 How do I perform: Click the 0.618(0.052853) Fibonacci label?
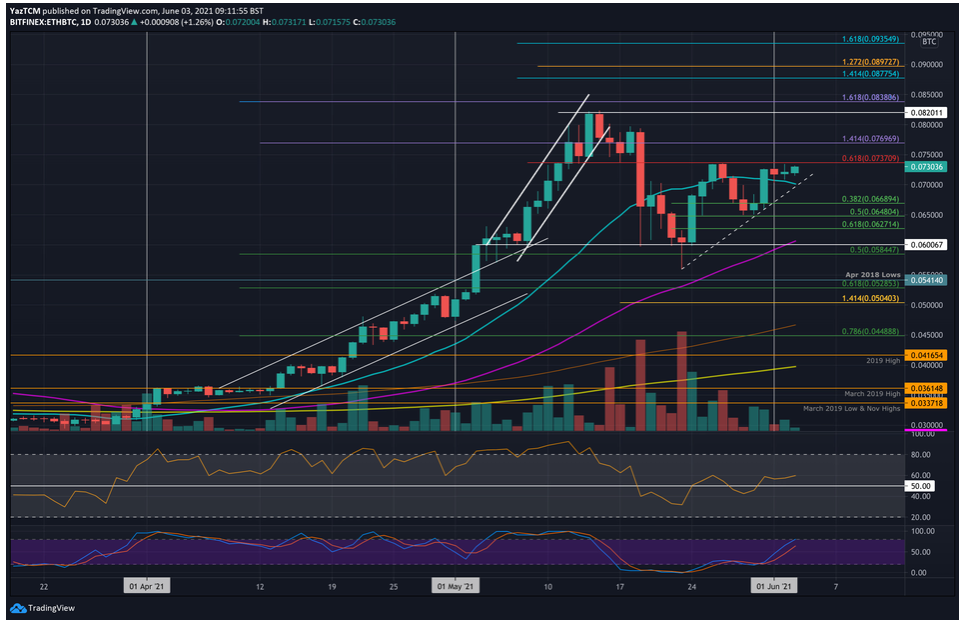871,283
